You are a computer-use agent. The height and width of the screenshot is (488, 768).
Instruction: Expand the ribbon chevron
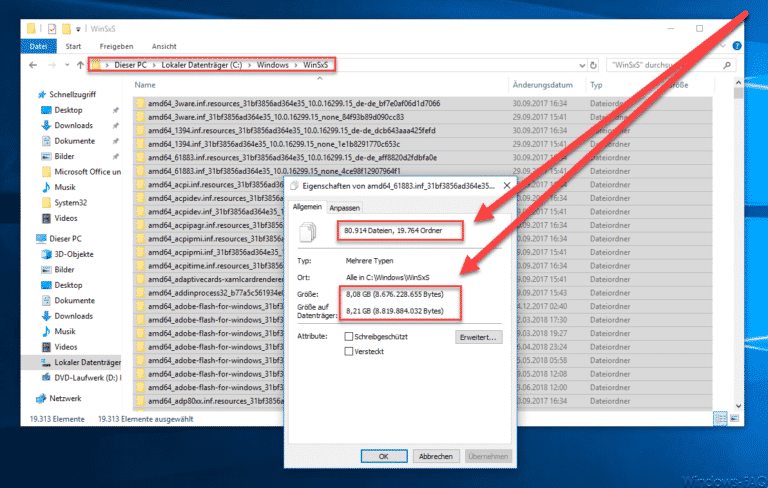[722, 46]
